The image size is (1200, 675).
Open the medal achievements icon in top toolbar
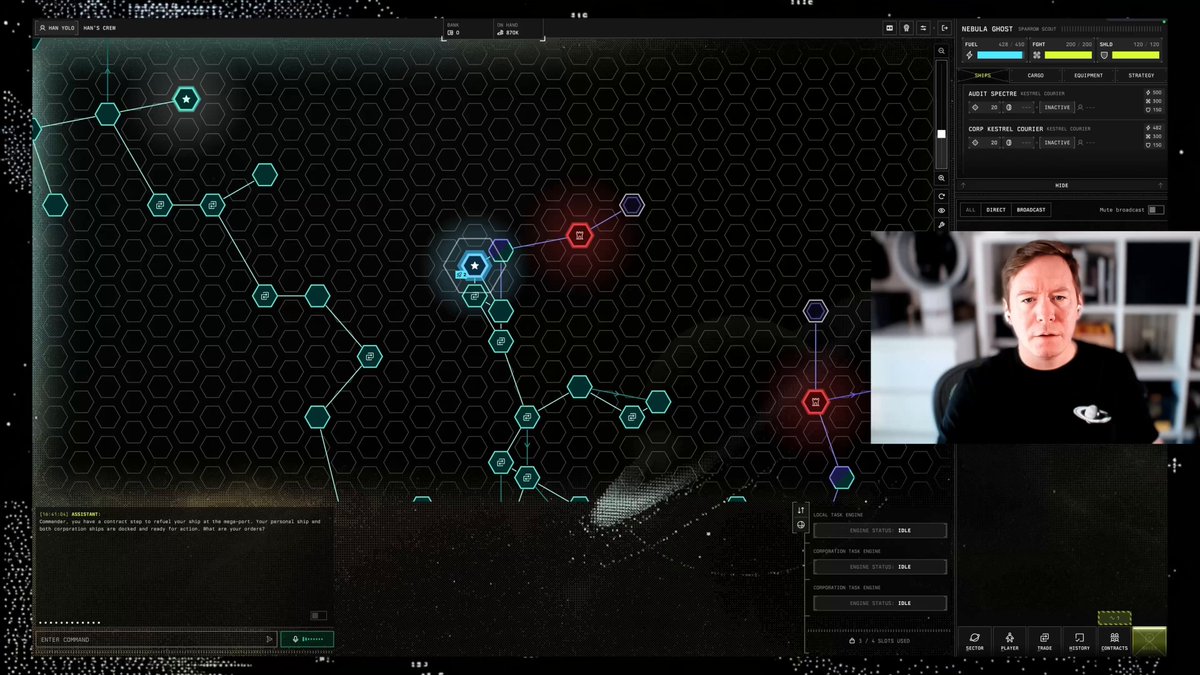[x=906, y=28]
